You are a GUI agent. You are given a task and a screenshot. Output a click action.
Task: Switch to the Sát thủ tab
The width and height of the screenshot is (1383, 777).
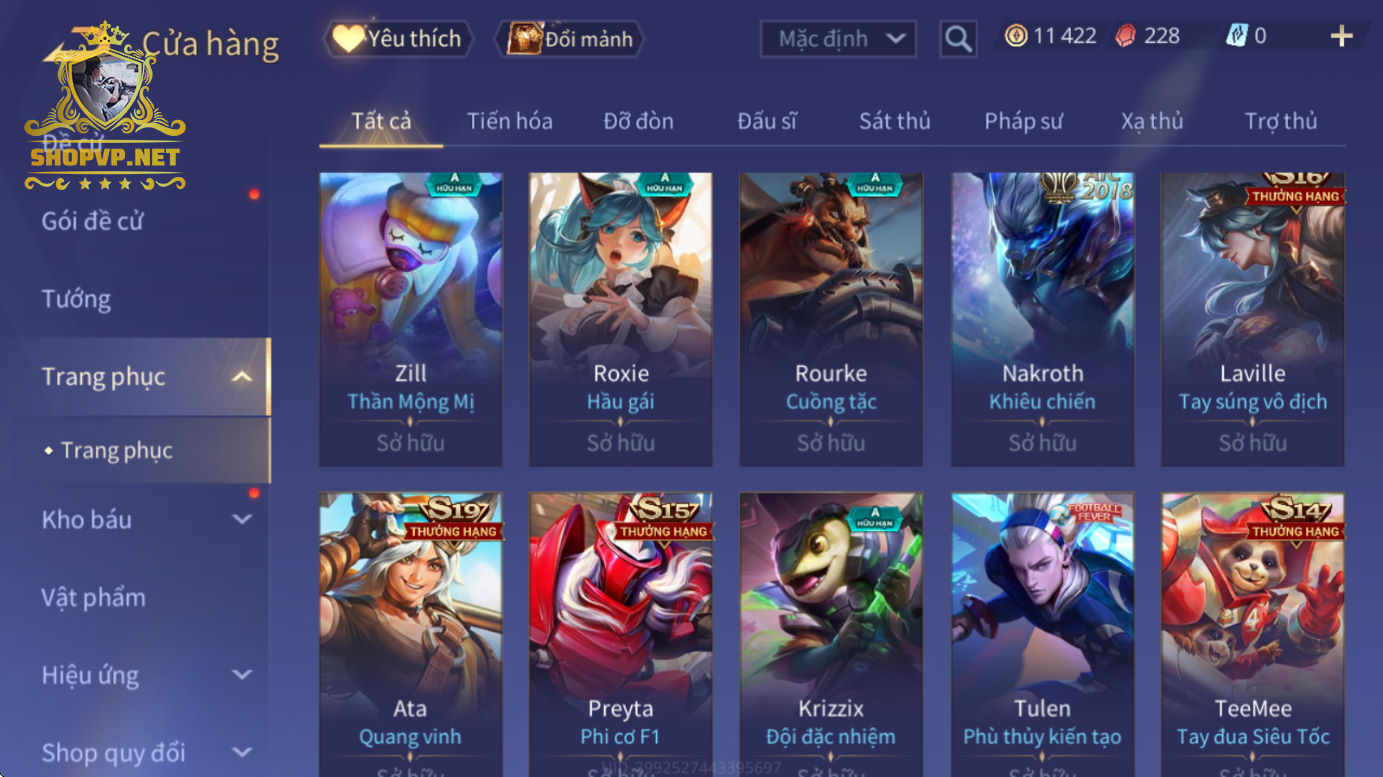tap(894, 121)
